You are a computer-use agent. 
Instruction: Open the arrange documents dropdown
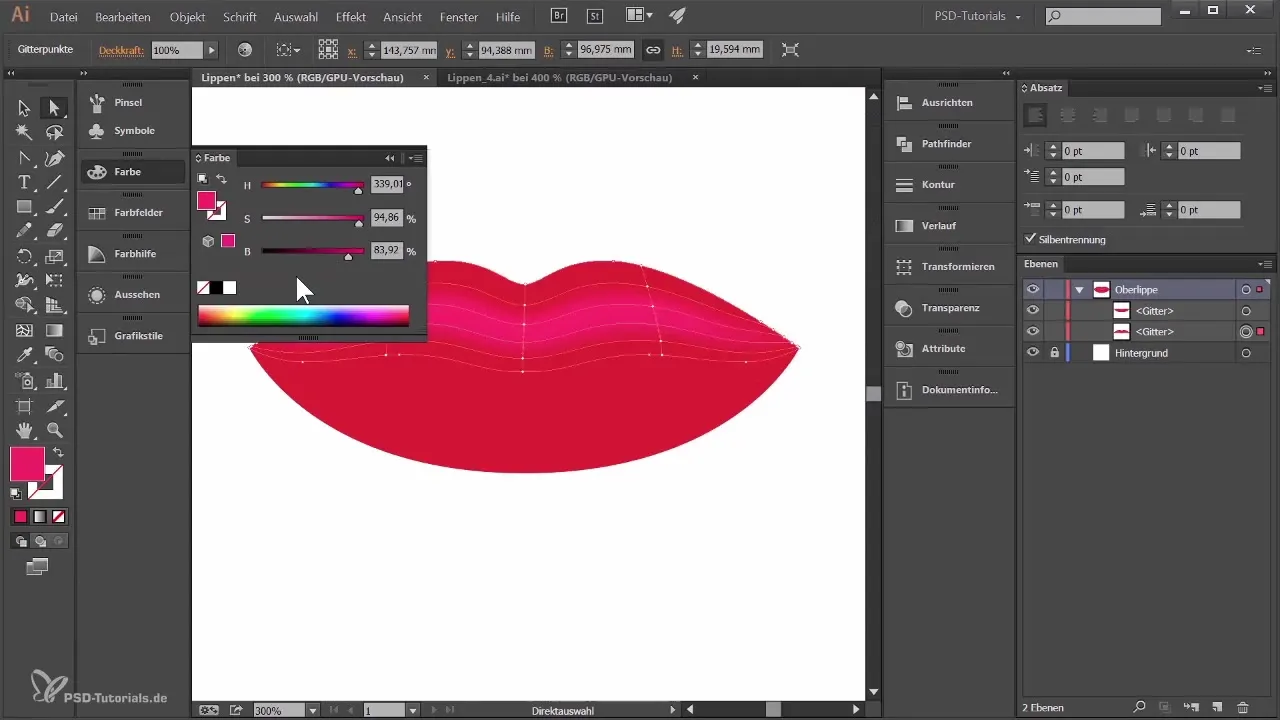(639, 16)
